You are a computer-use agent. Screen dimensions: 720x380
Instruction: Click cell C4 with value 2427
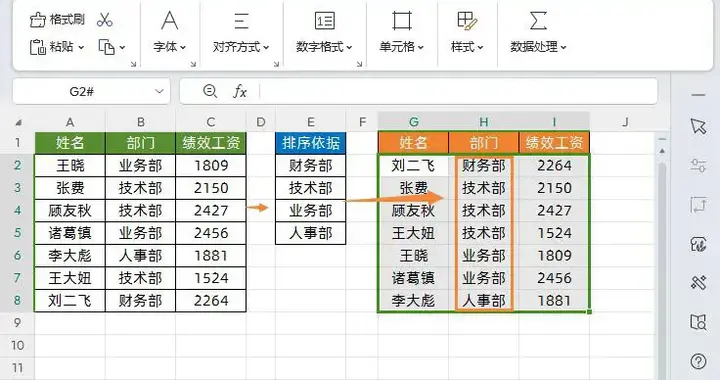coord(211,211)
